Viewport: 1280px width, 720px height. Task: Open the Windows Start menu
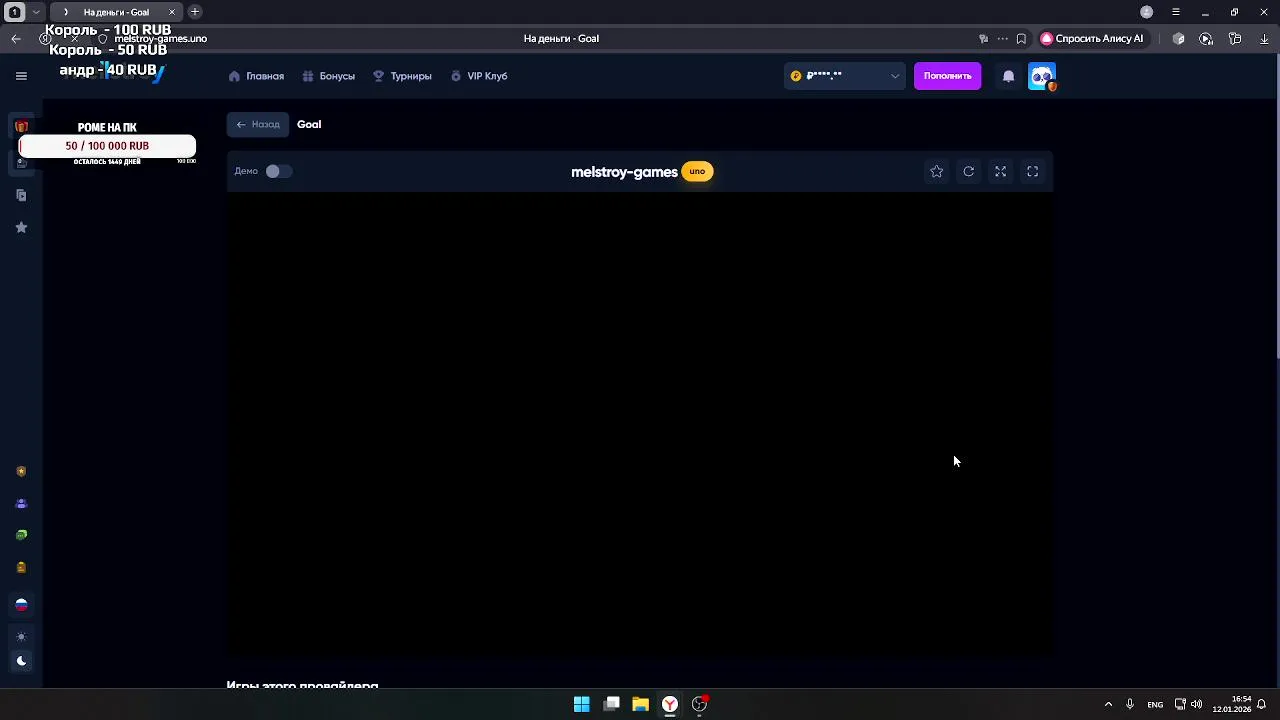pyautogui.click(x=581, y=704)
